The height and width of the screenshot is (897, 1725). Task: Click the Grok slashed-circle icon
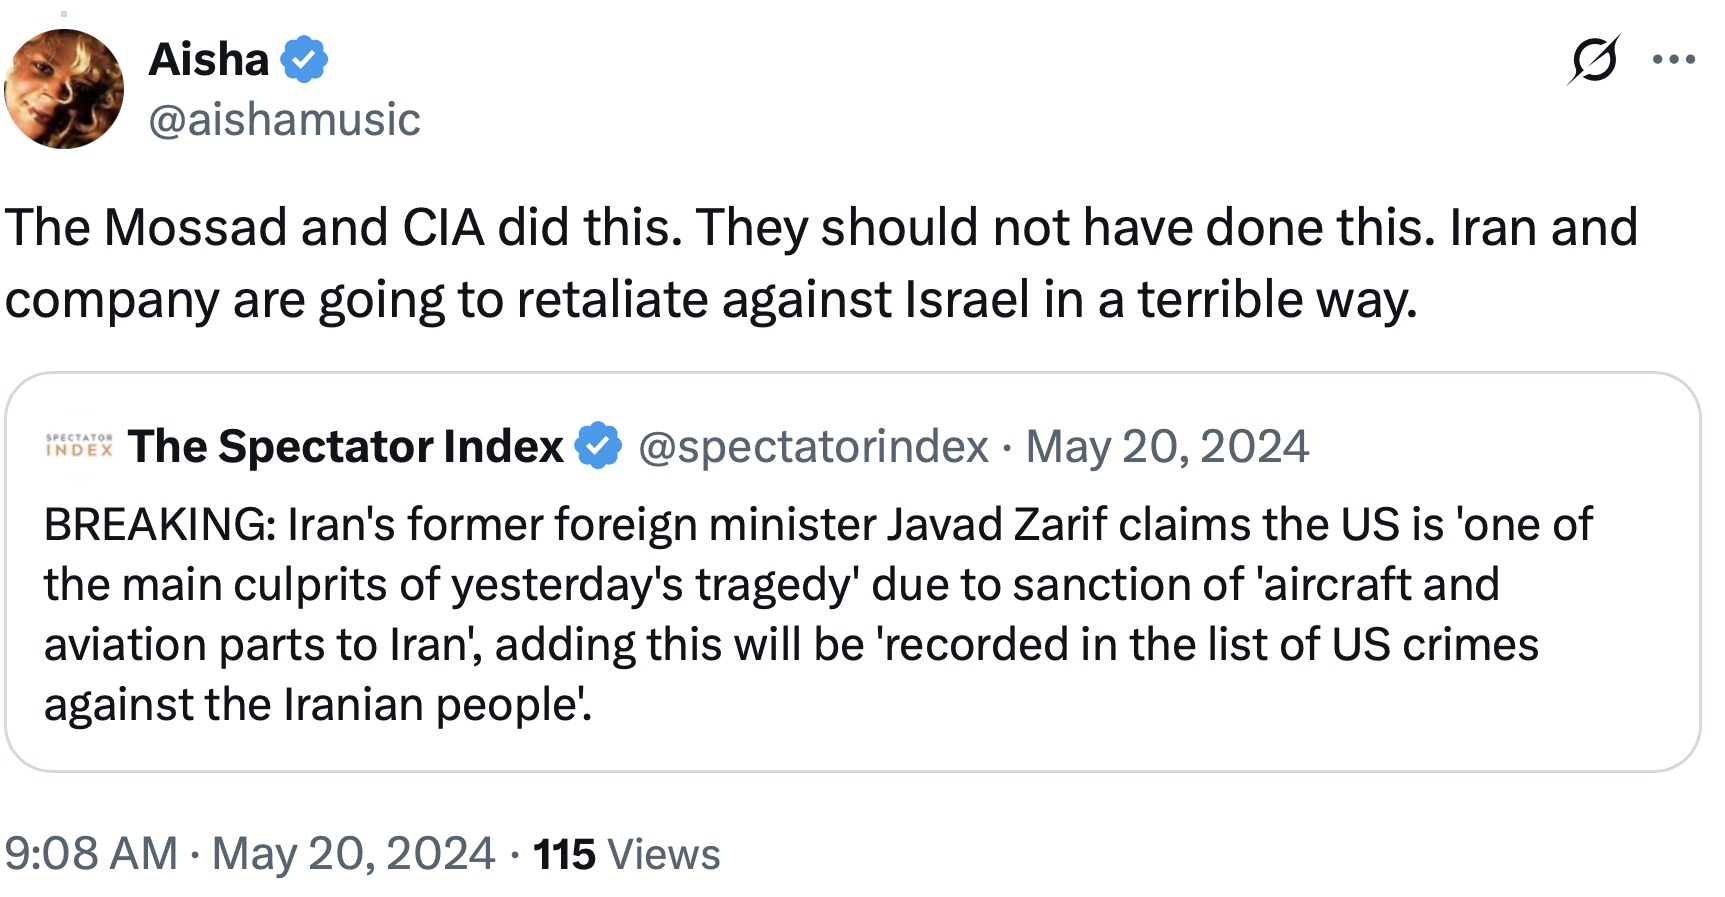[1593, 60]
